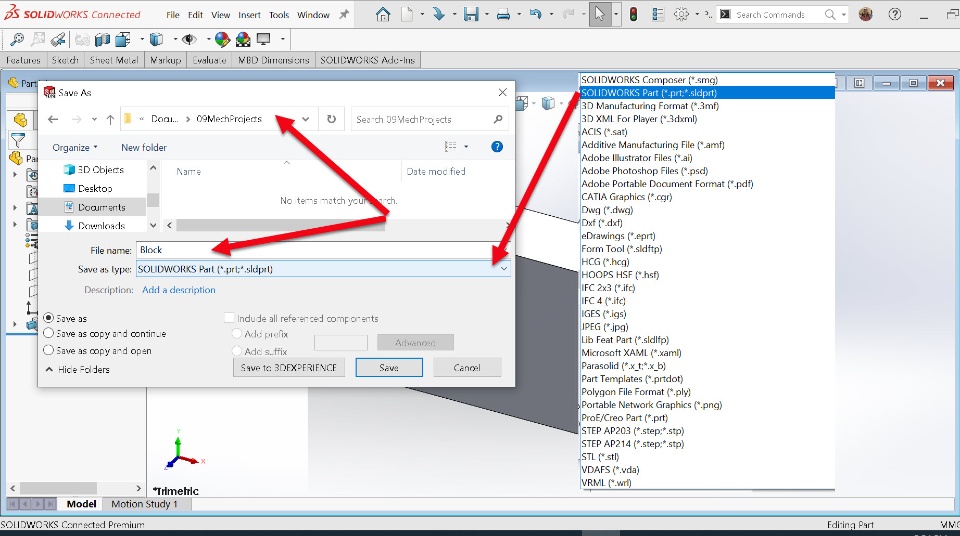Screen dimensions: 960x536
Task: Open the Insert menu
Action: click(x=249, y=15)
